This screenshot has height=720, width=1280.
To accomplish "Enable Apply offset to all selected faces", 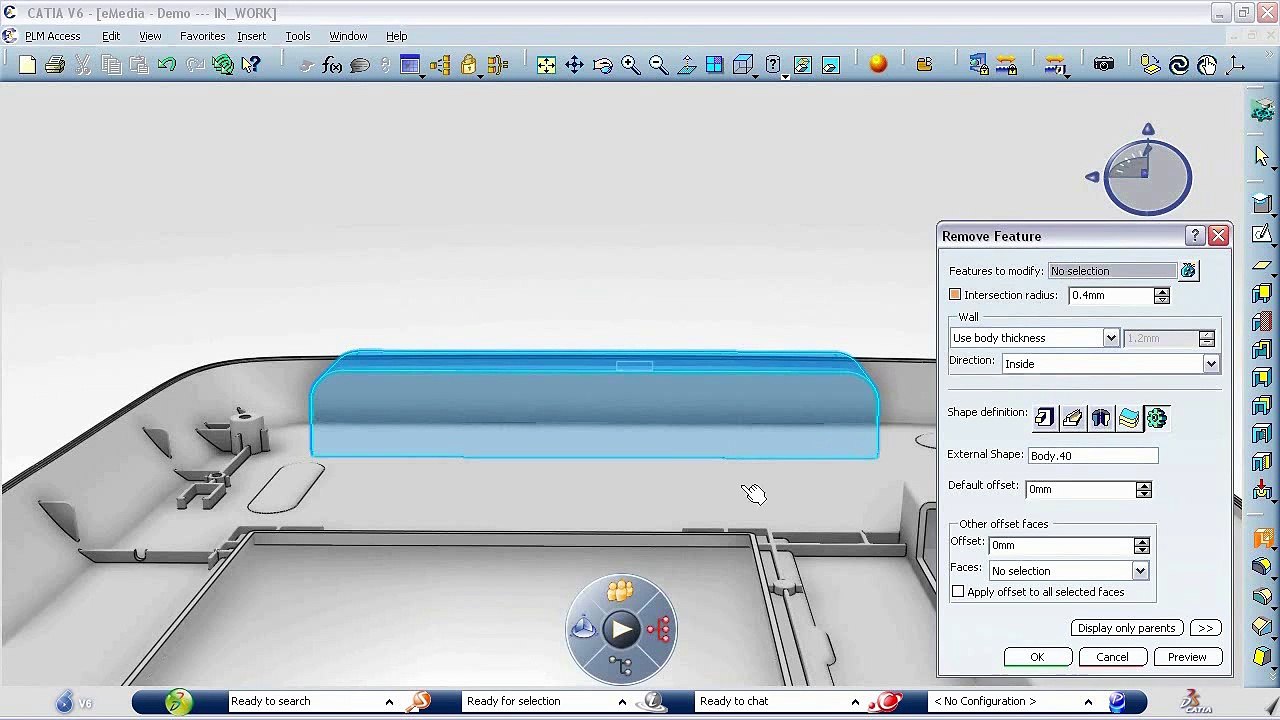I will [958, 592].
